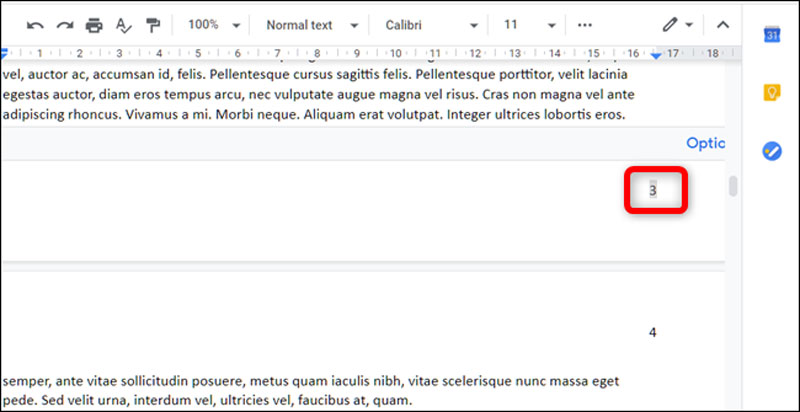
Task: Click the right indent marker on ruler
Action: point(656,55)
